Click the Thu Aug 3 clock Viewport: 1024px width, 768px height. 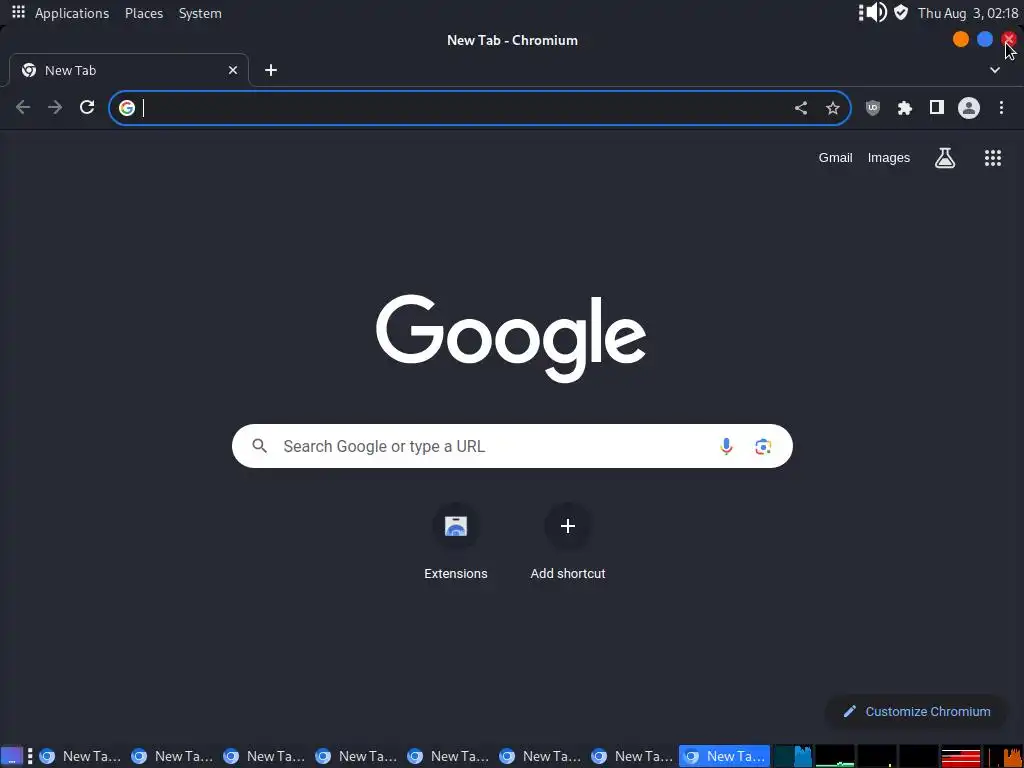click(968, 13)
